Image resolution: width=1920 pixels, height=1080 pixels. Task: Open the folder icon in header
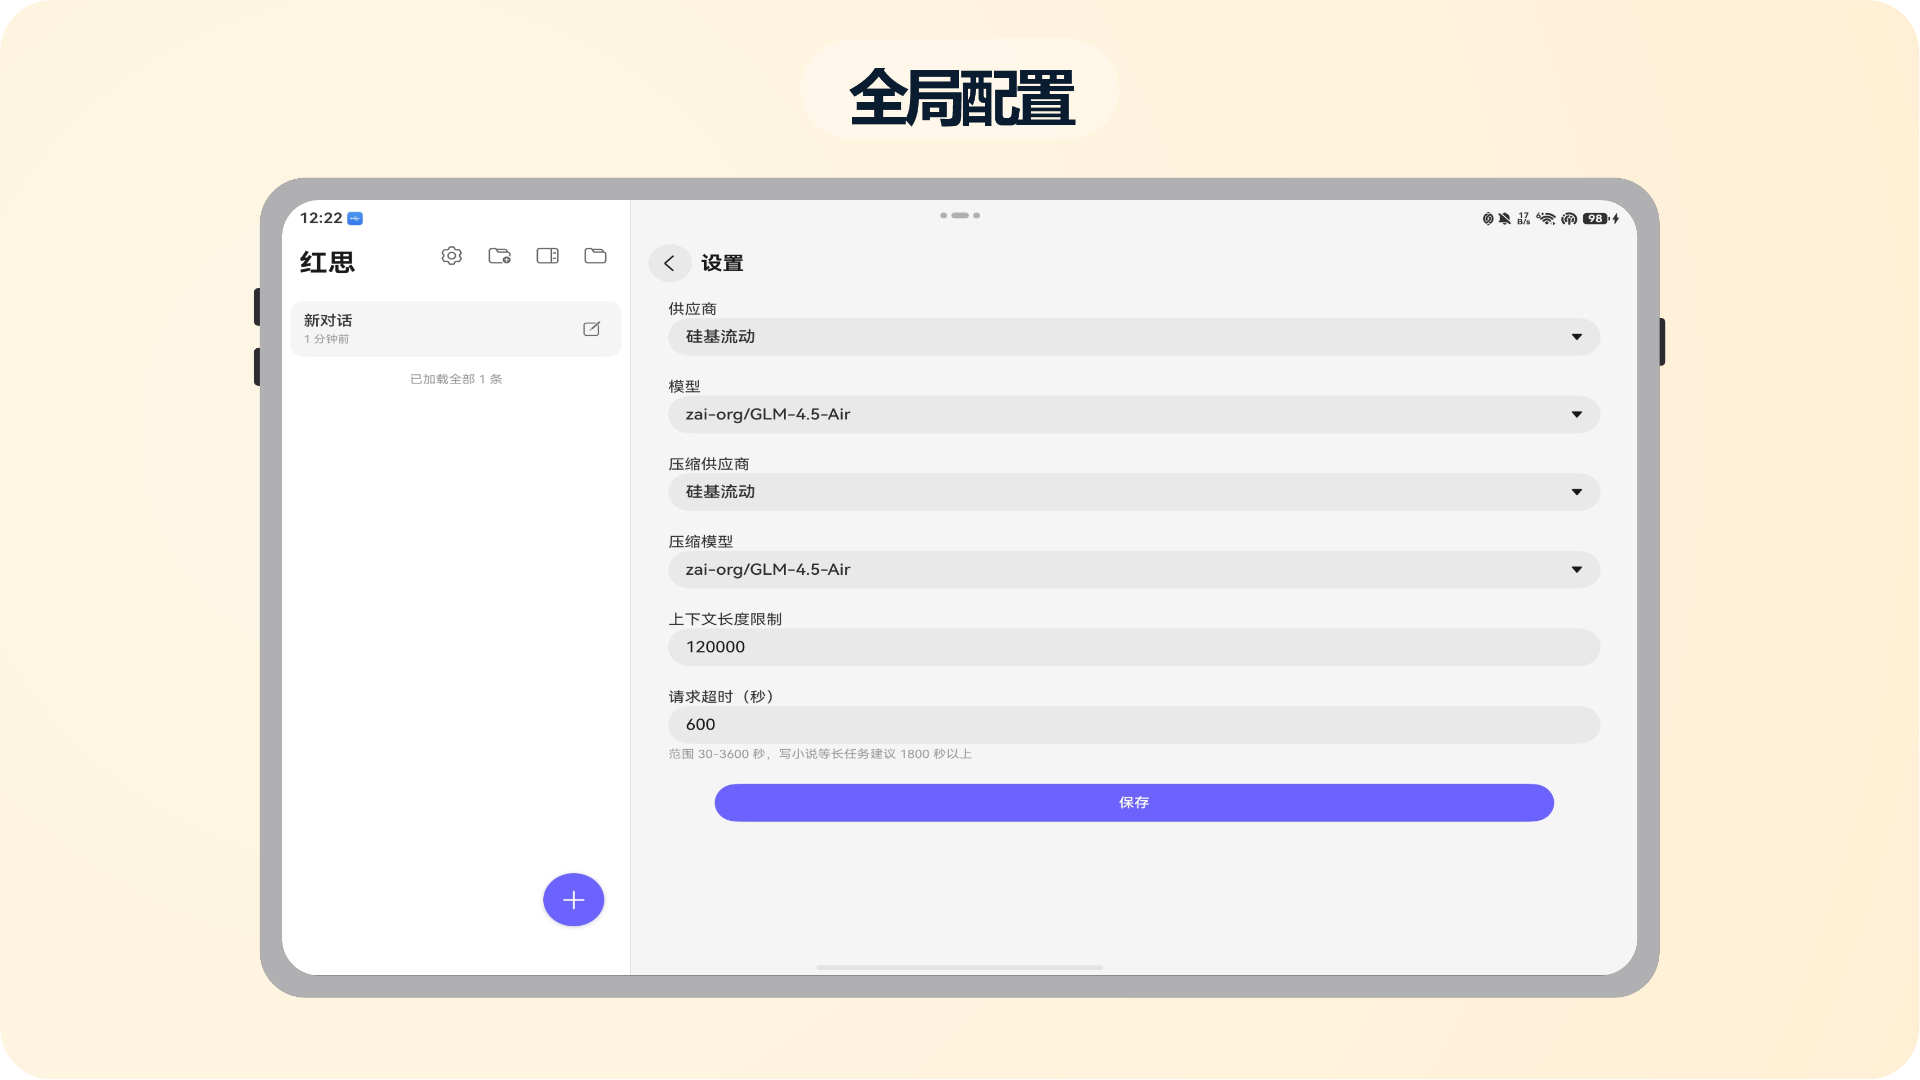596,256
